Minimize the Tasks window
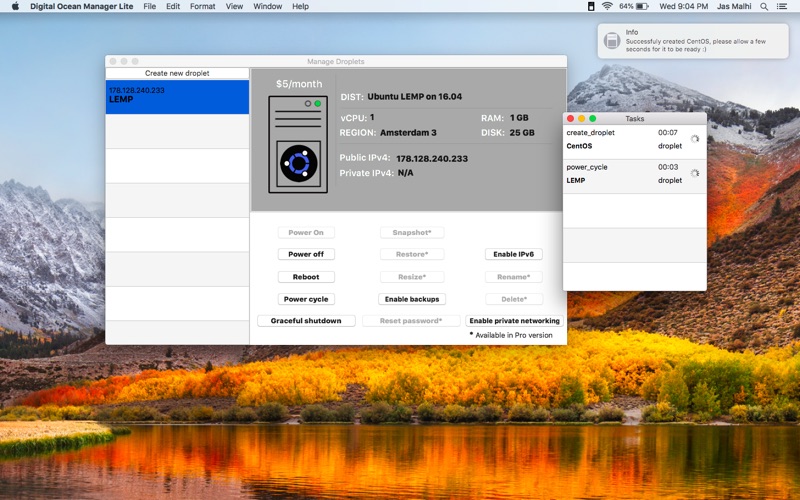This screenshot has height=500, width=800. 582,118
